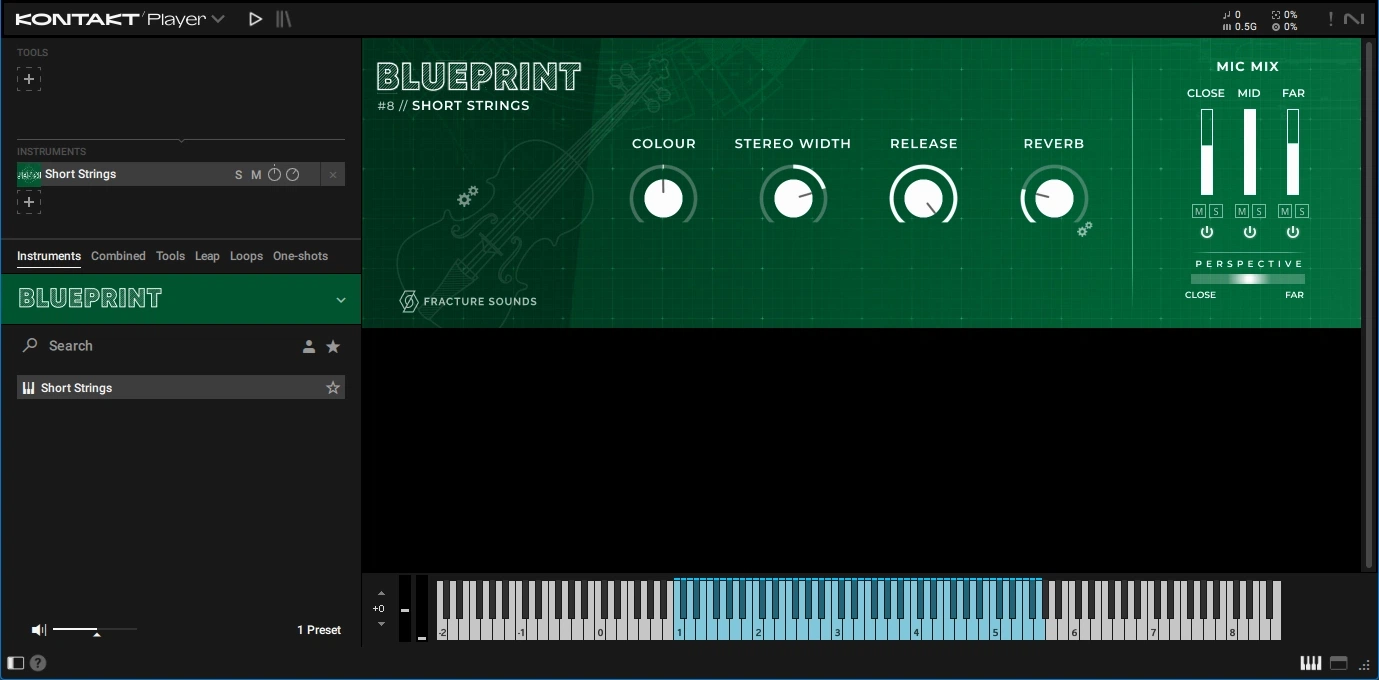Click the speaker volume icon at the browser bottom
This screenshot has width=1379, height=680.
(x=39, y=630)
